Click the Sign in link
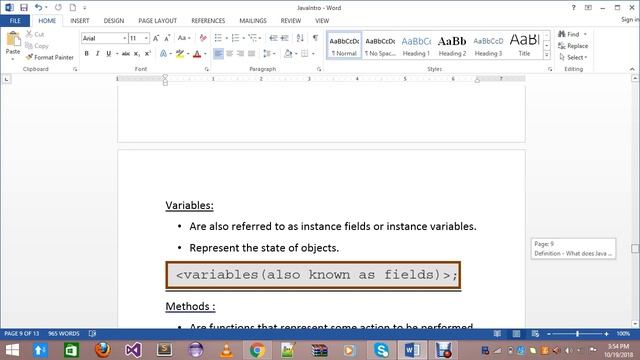Image resolution: width=640 pixels, height=360 pixels. pos(630,20)
